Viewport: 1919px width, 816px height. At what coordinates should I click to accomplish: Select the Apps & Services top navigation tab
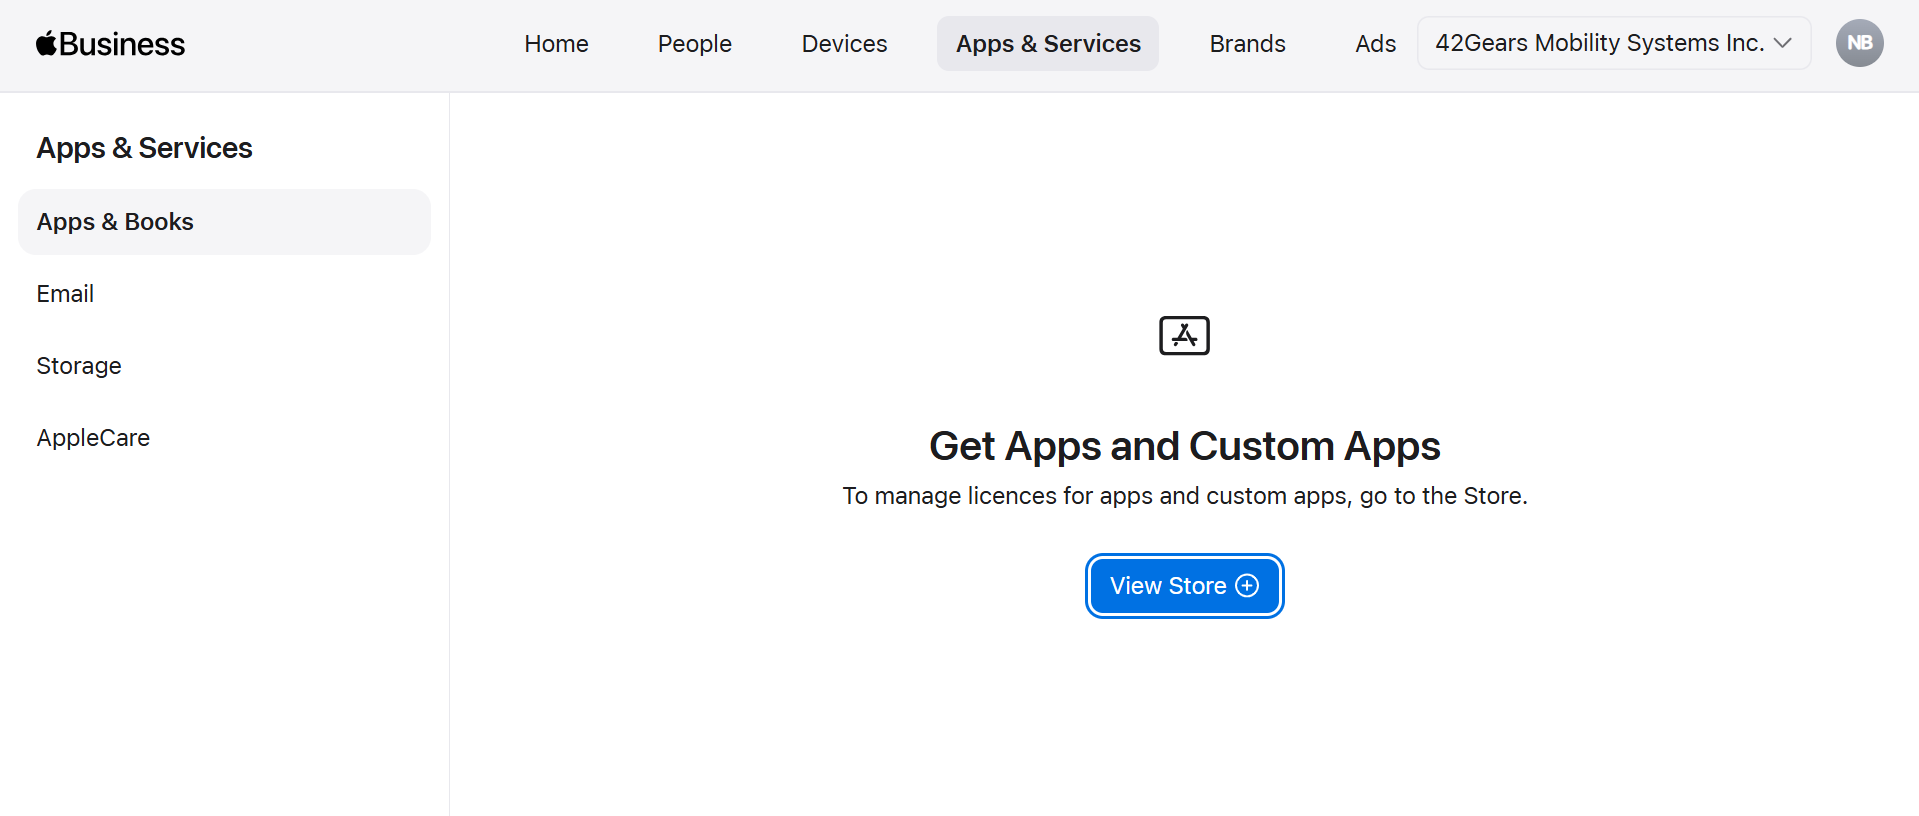pos(1047,44)
